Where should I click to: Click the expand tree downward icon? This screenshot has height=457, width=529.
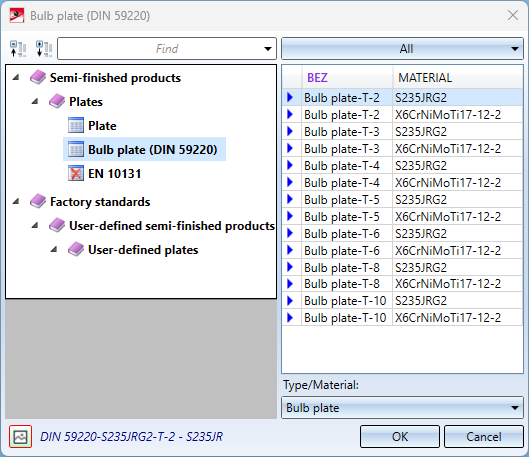pyautogui.click(x=44, y=49)
